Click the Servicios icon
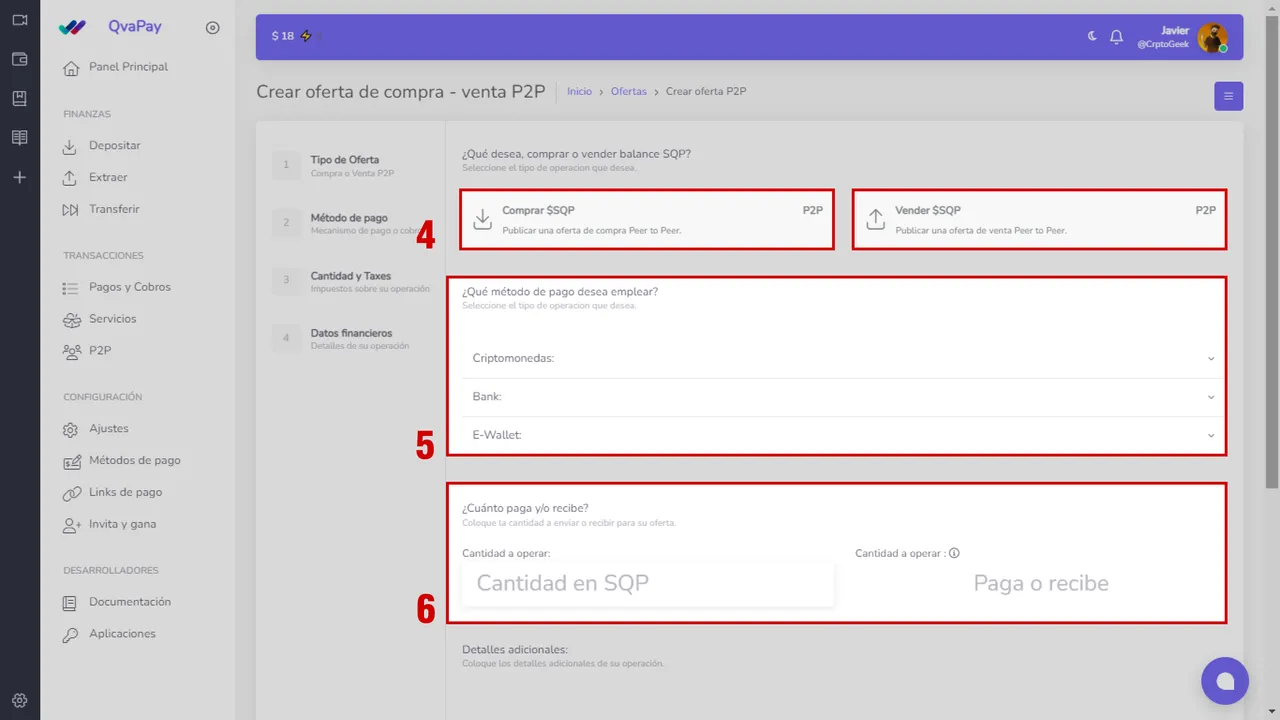The width and height of the screenshot is (1280, 720). pos(71,320)
